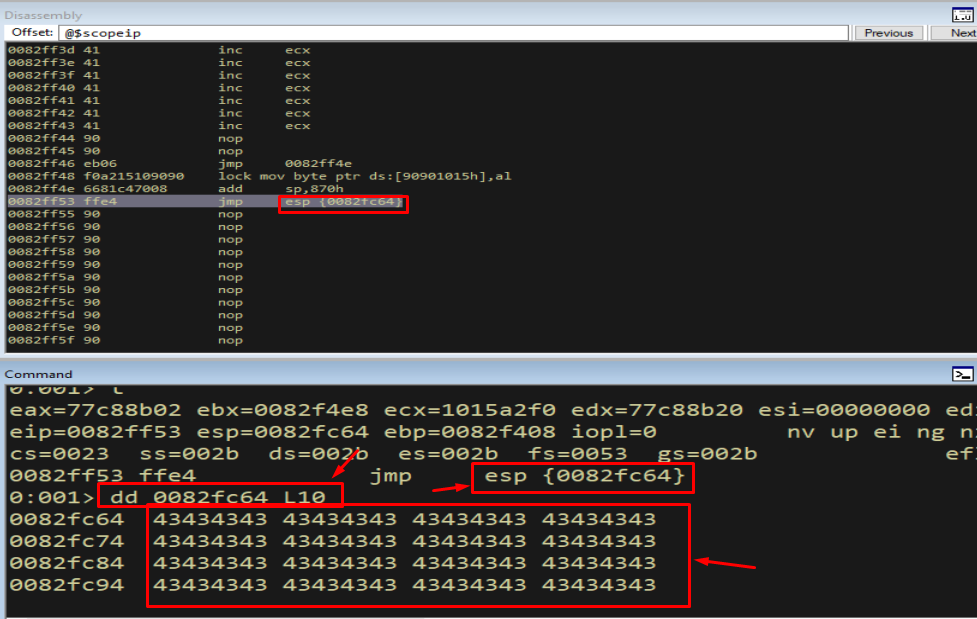The image size is (977, 619).
Task: Click the memory address 0082fc64 in dump
Action: (x=67, y=519)
